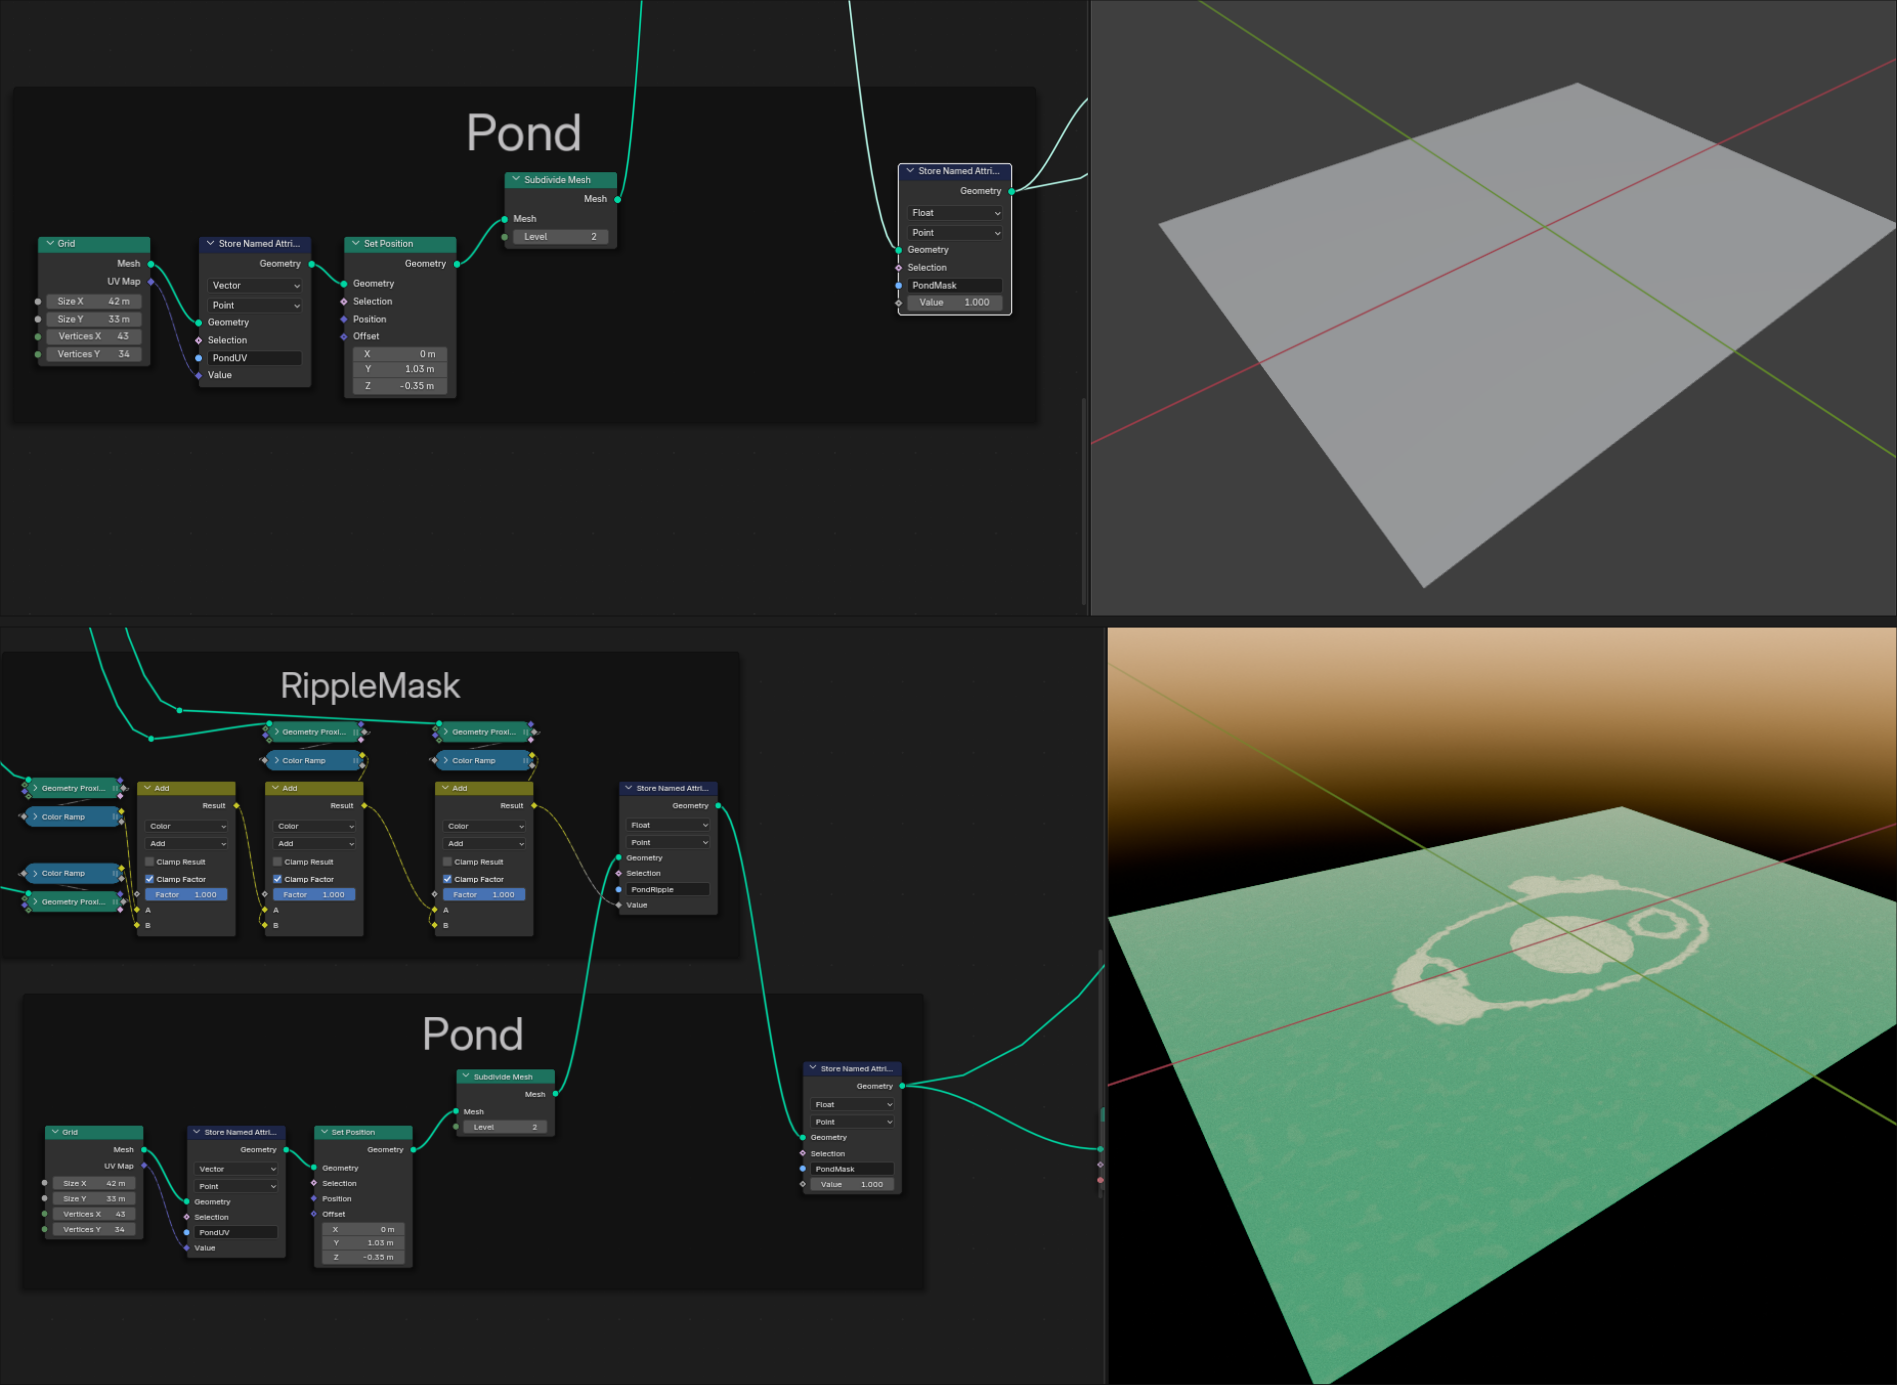
Task: Collapse the PondUV Store Named Attribute node, top editor
Action: (x=210, y=243)
